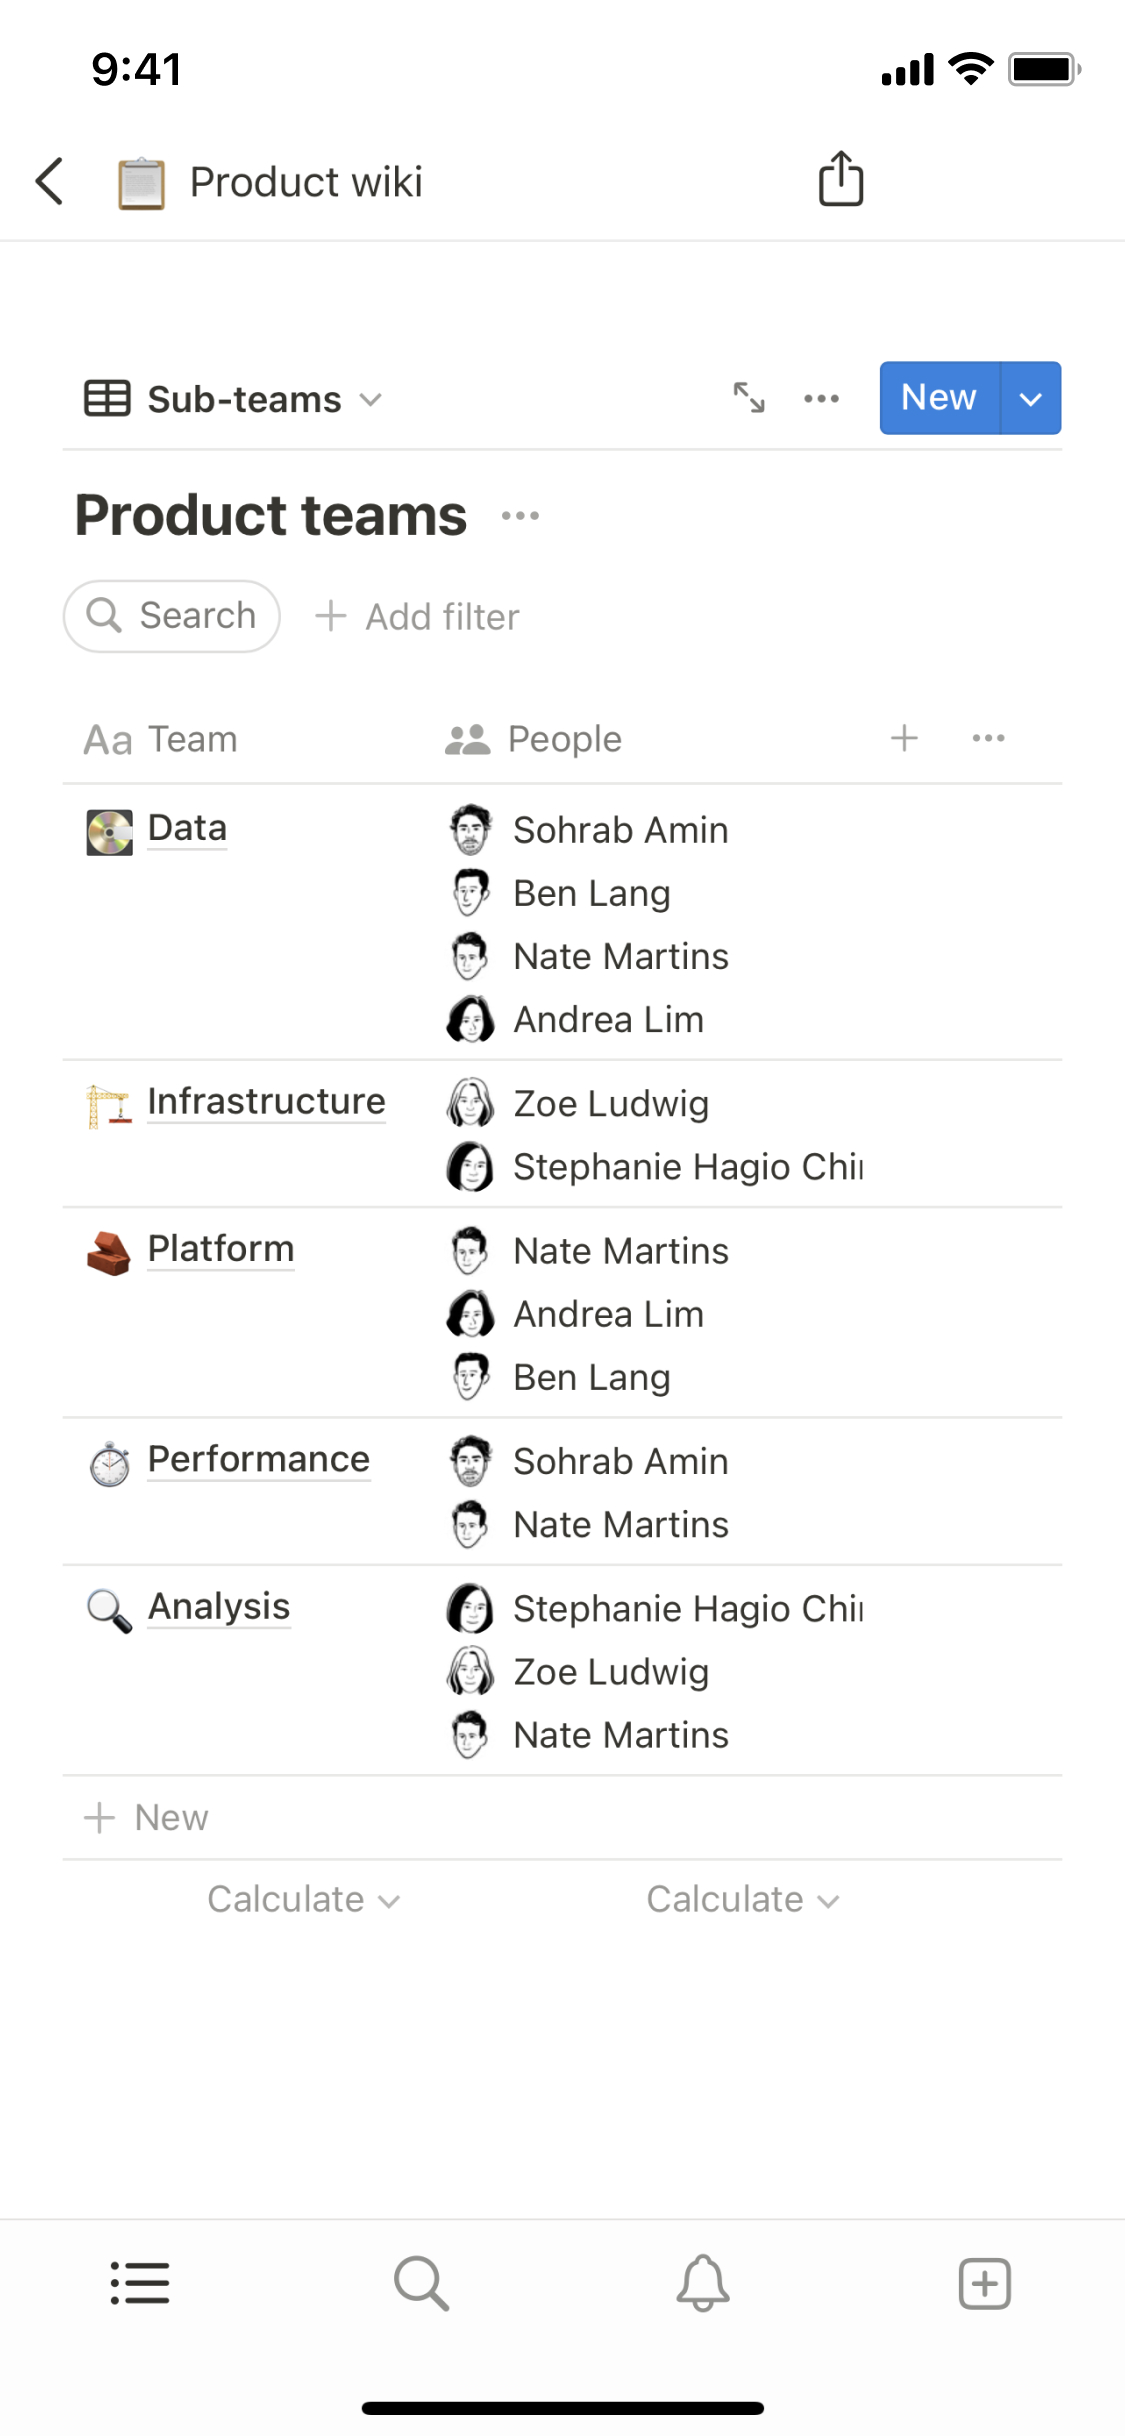Image resolution: width=1125 pixels, height=2436 pixels.
Task: Open notifications bell in bottom bar
Action: pyautogui.click(x=703, y=2283)
